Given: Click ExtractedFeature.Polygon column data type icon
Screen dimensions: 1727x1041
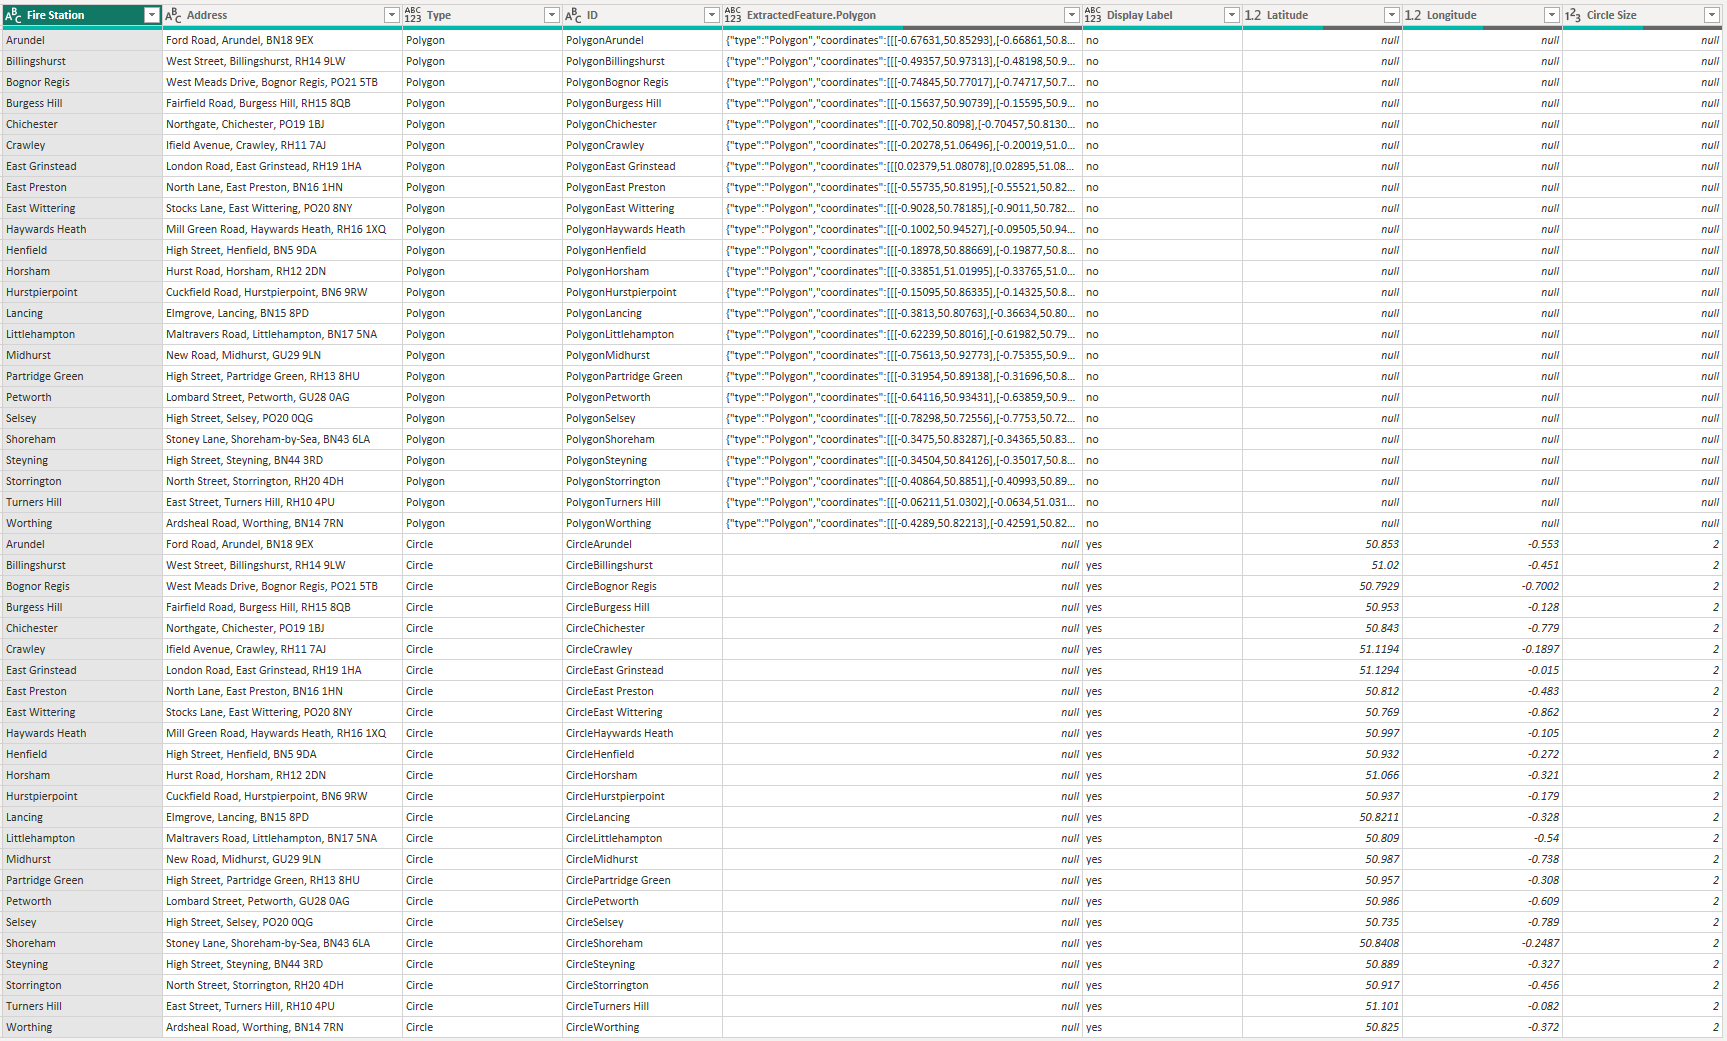Looking at the screenshot, I should click(733, 15).
